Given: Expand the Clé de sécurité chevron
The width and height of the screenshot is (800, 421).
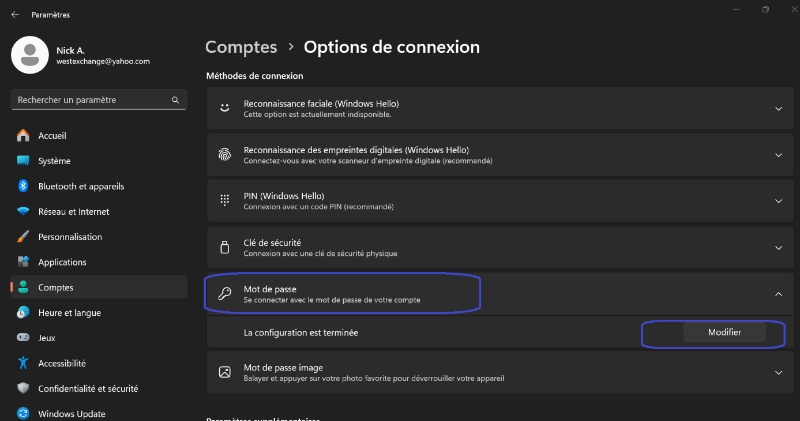Looking at the screenshot, I should tap(778, 247).
